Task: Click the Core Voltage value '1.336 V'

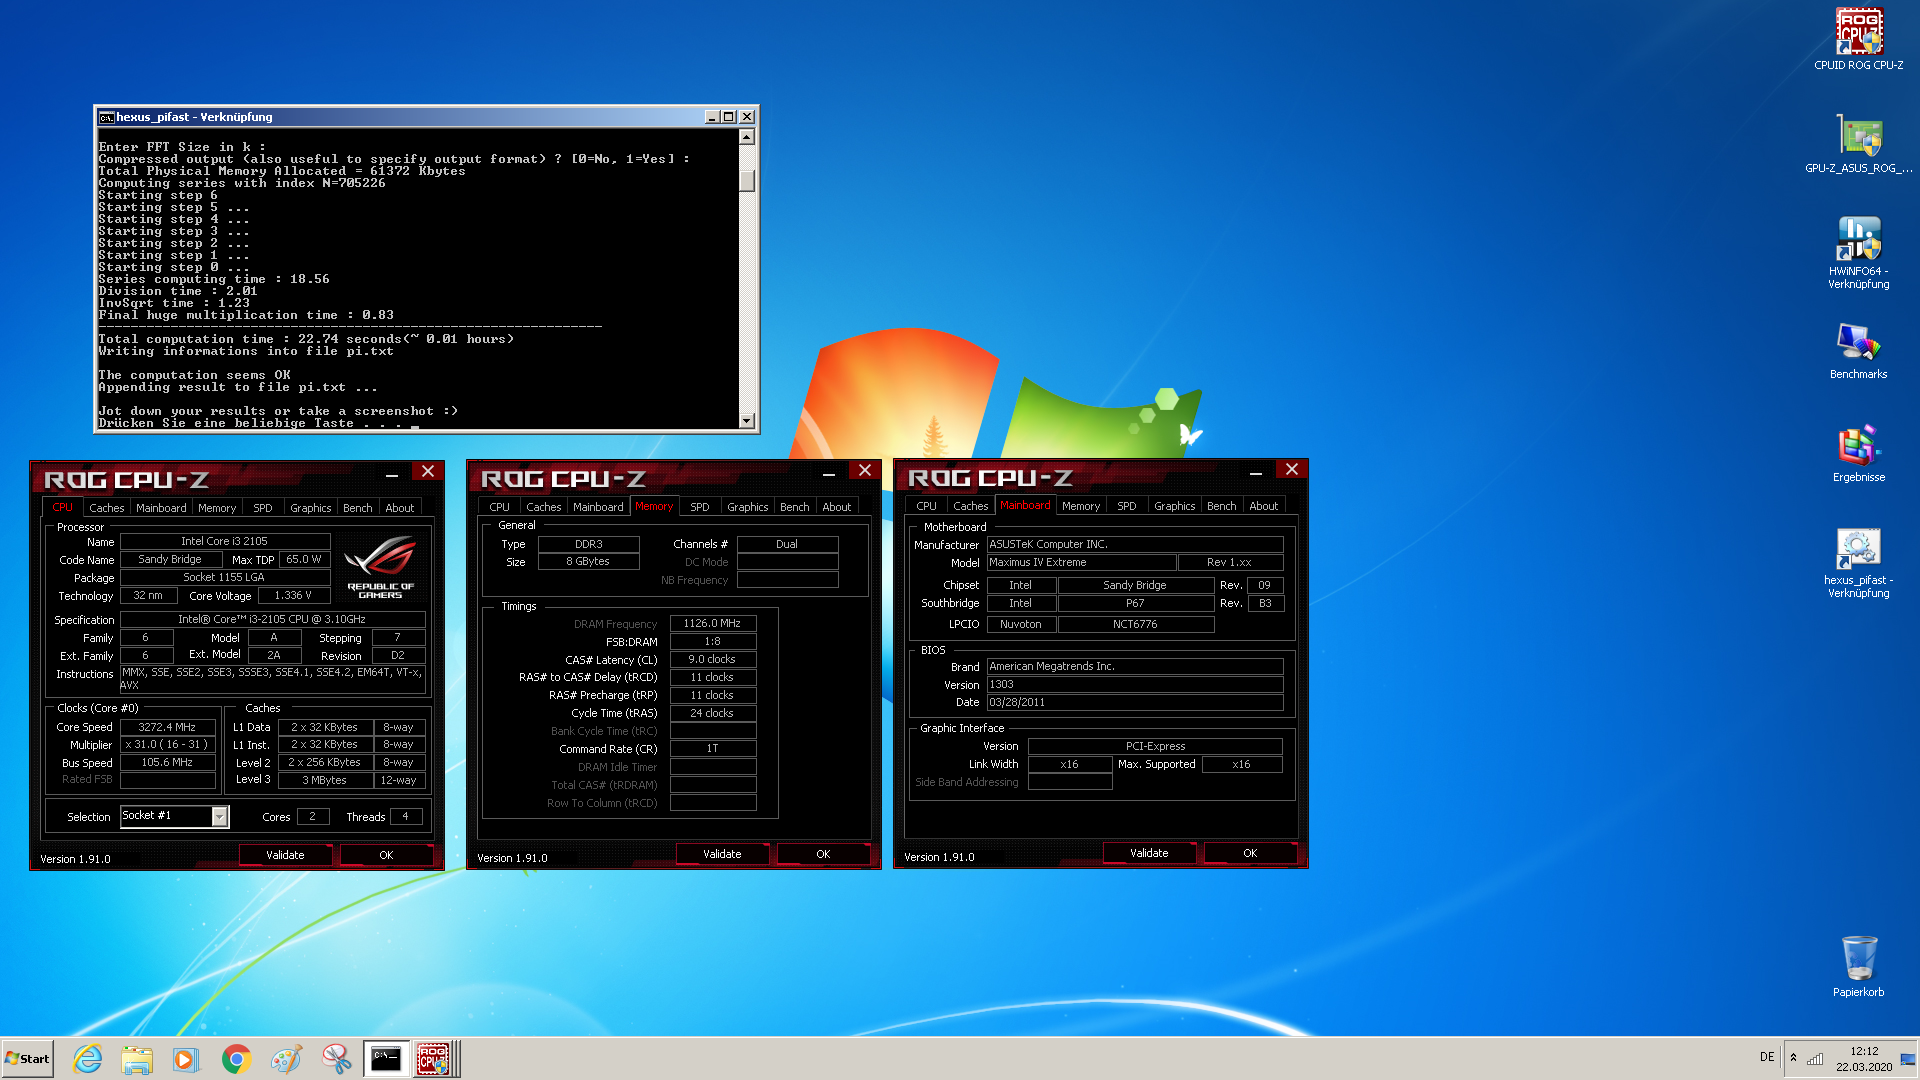Action: point(293,595)
